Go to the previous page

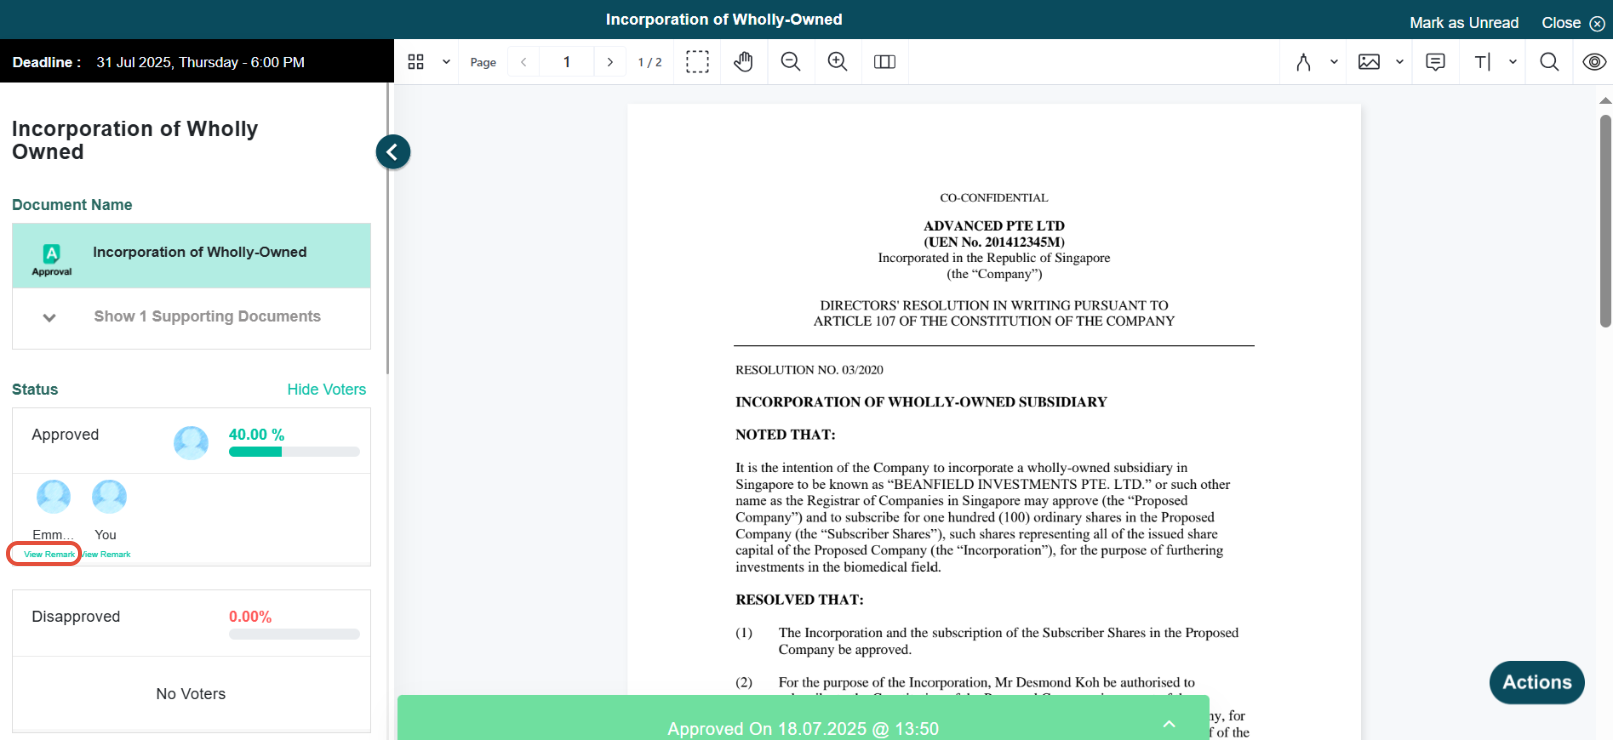click(523, 62)
